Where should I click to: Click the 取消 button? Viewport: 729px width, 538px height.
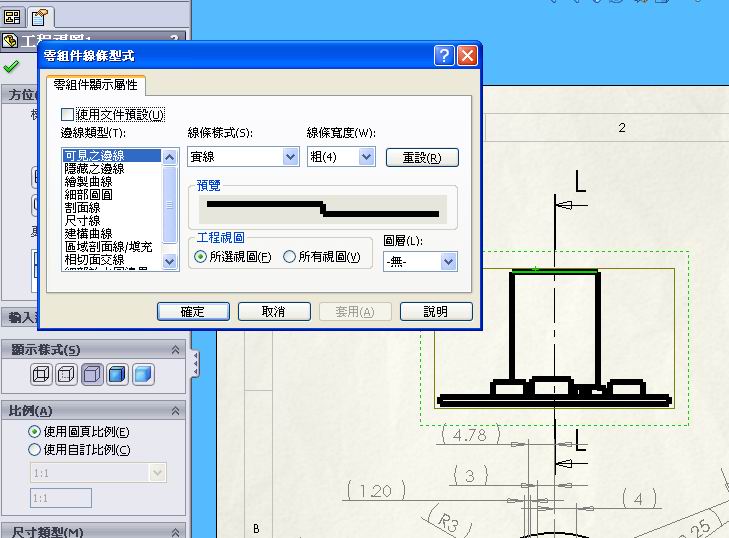coord(274,311)
